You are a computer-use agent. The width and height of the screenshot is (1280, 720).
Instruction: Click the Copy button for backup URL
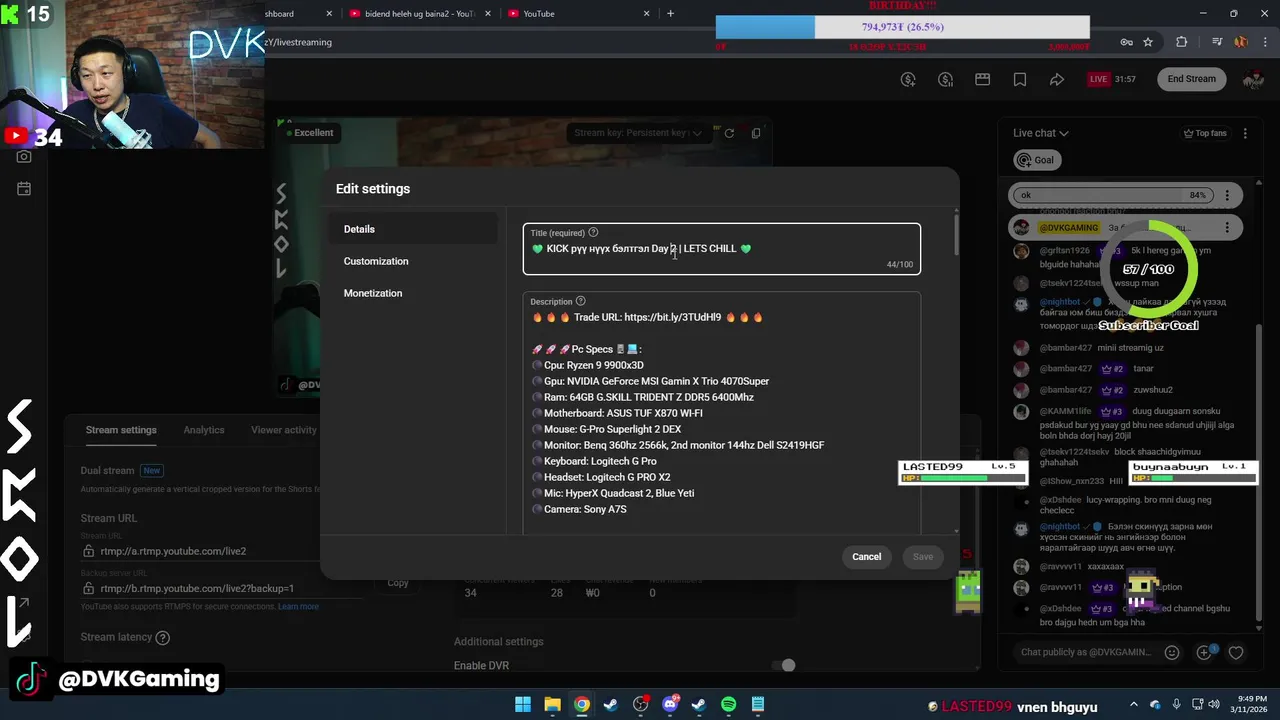point(398,583)
